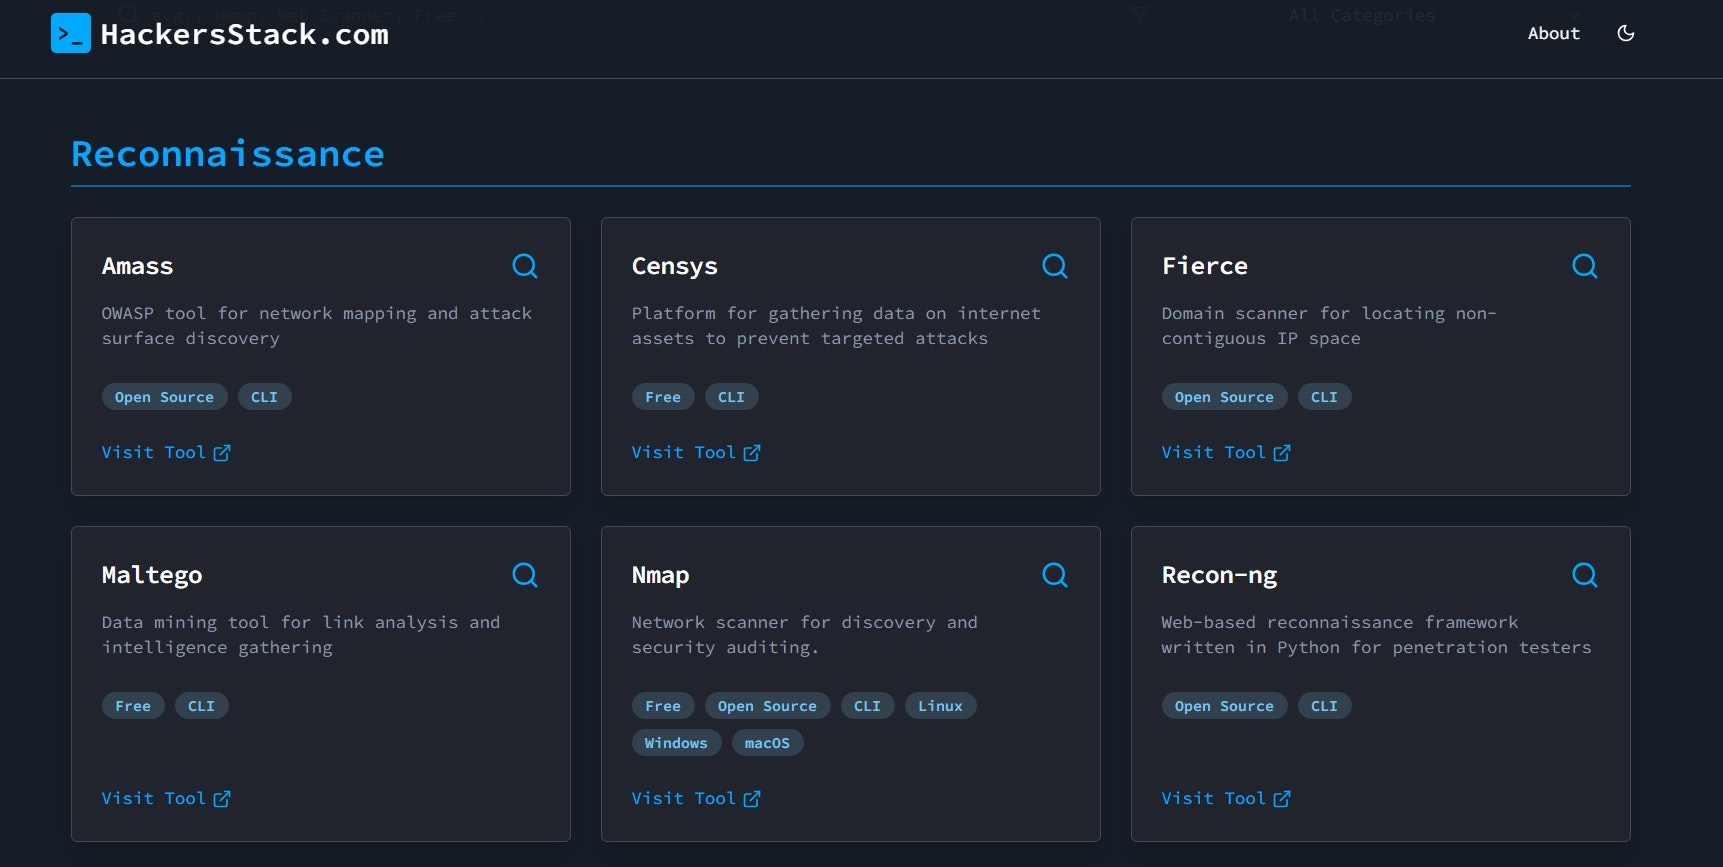Open the Visit Tool link for Amass
The image size is (1723, 867).
pyautogui.click(x=166, y=452)
